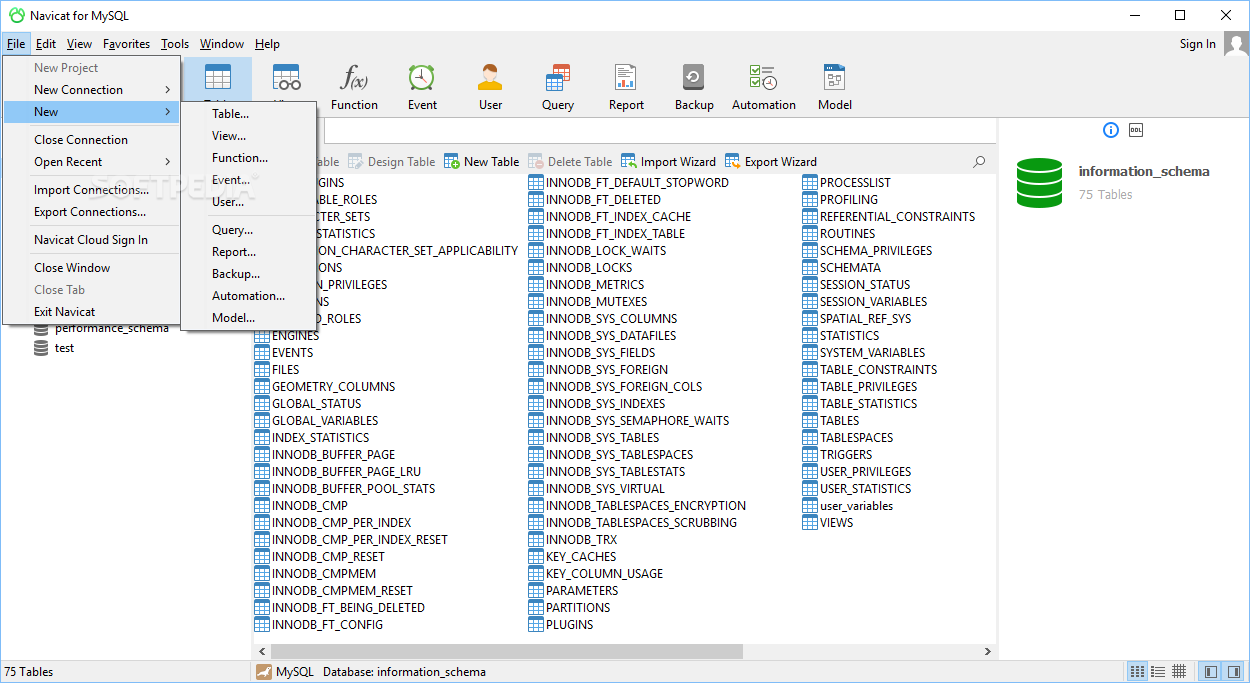Viewport: 1250px width, 683px height.
Task: Open the Automation toolbar icon
Action: [x=764, y=87]
